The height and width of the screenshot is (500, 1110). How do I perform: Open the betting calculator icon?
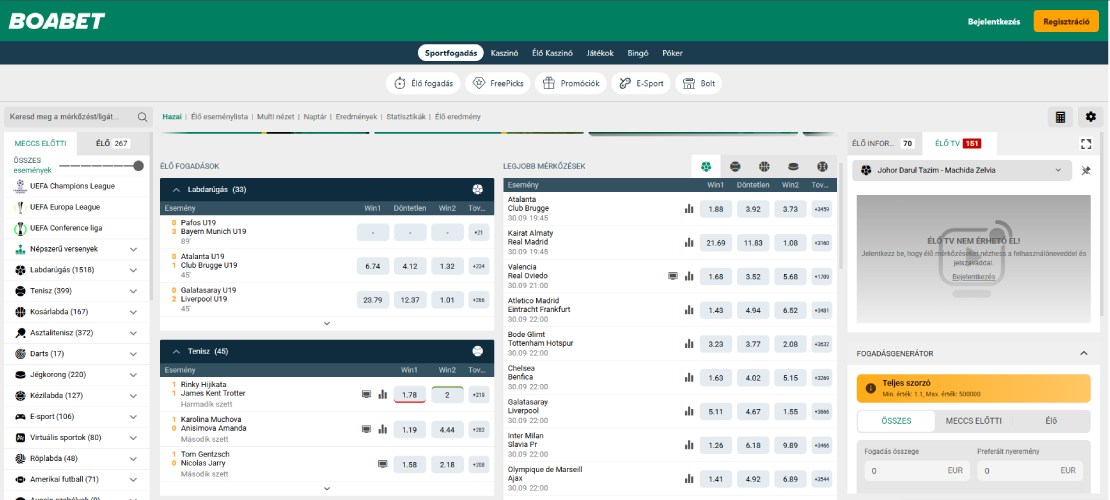(1060, 117)
